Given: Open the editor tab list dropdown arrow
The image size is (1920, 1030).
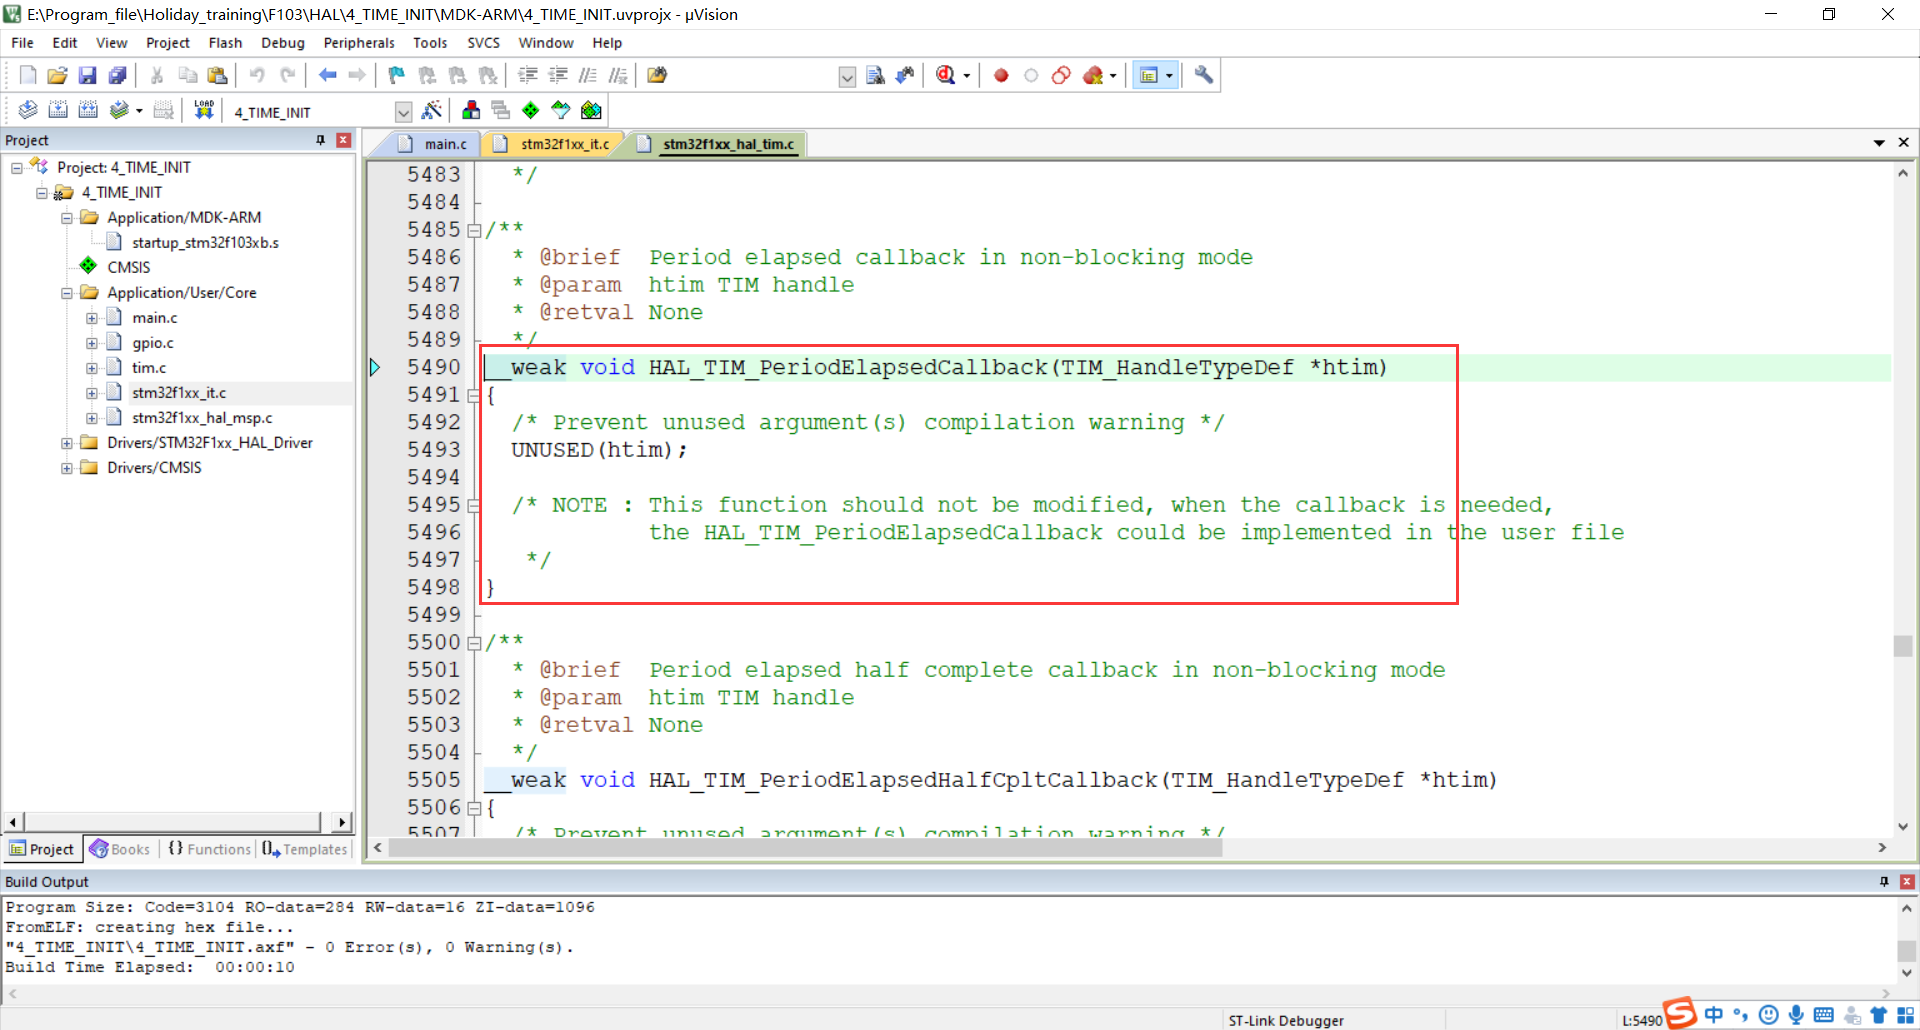Looking at the screenshot, I should 1879,143.
